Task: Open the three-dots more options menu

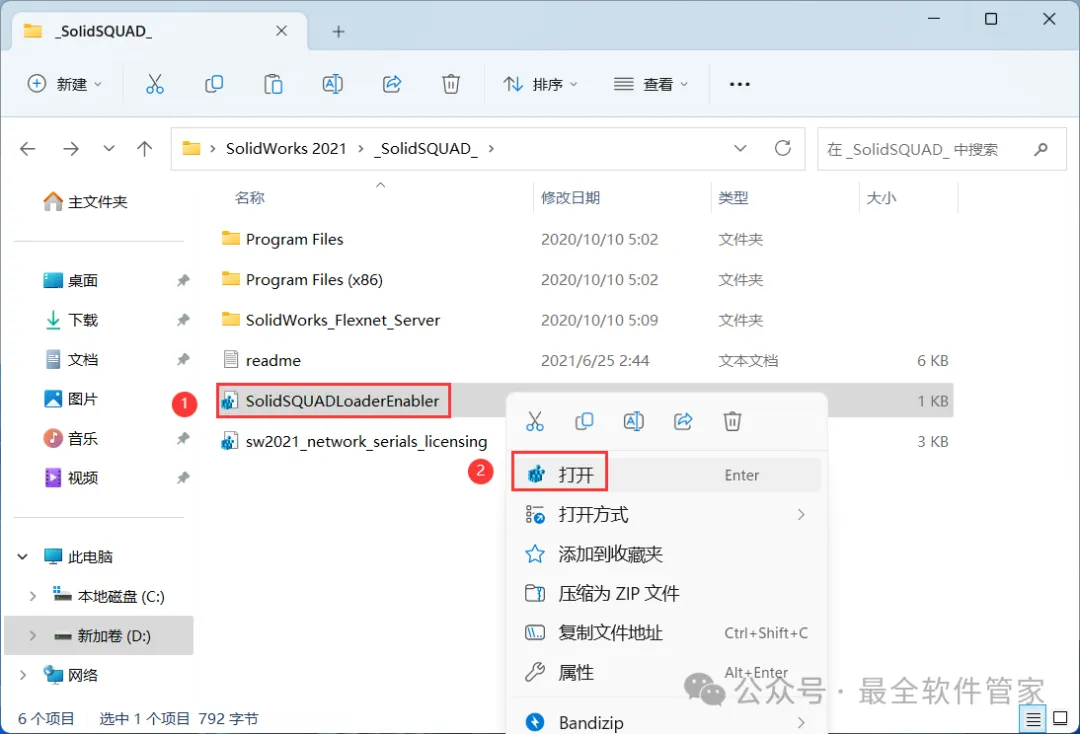Action: (x=739, y=84)
